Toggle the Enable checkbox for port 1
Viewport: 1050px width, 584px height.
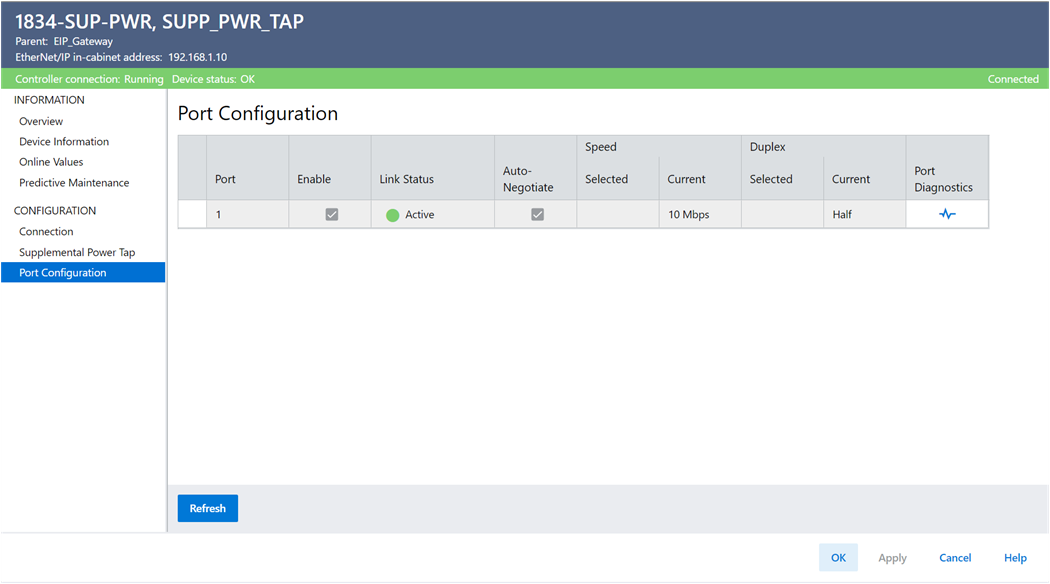(331, 214)
